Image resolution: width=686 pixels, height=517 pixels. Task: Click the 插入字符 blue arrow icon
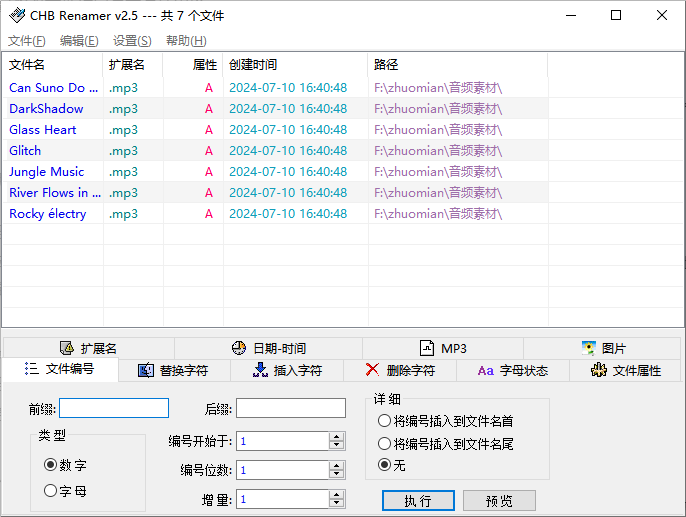(260, 370)
